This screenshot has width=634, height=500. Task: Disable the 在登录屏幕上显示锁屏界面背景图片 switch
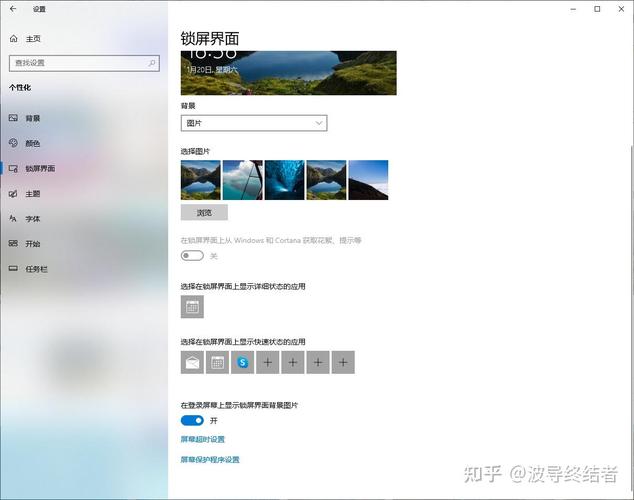pyautogui.click(x=192, y=421)
